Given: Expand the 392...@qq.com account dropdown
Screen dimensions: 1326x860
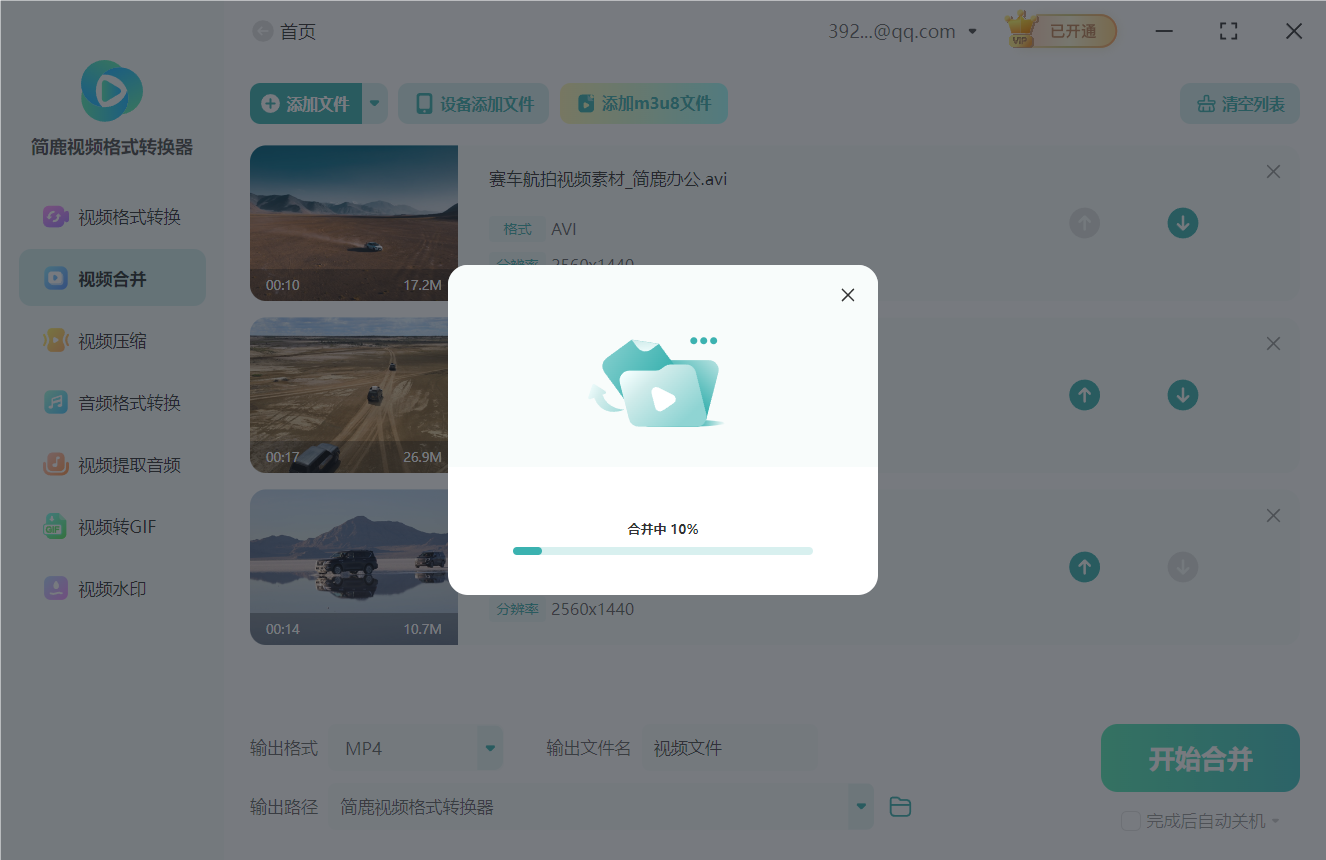Looking at the screenshot, I should pos(971,31).
